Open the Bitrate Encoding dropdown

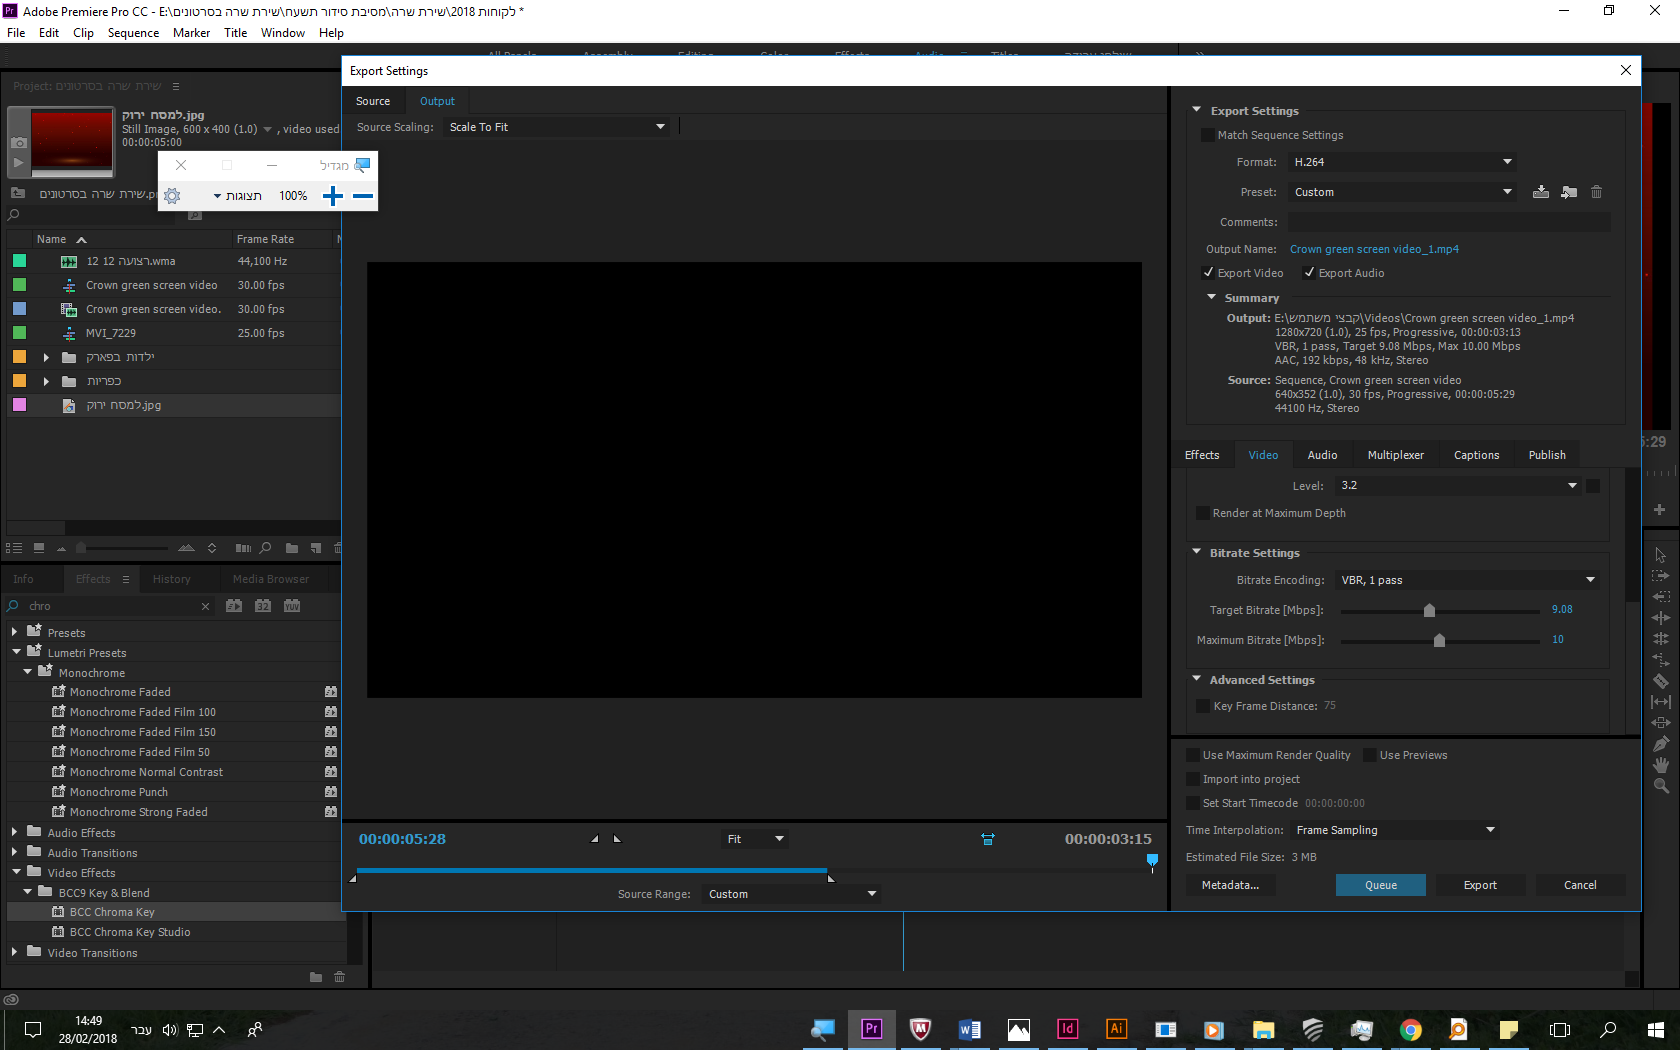[x=1466, y=580]
